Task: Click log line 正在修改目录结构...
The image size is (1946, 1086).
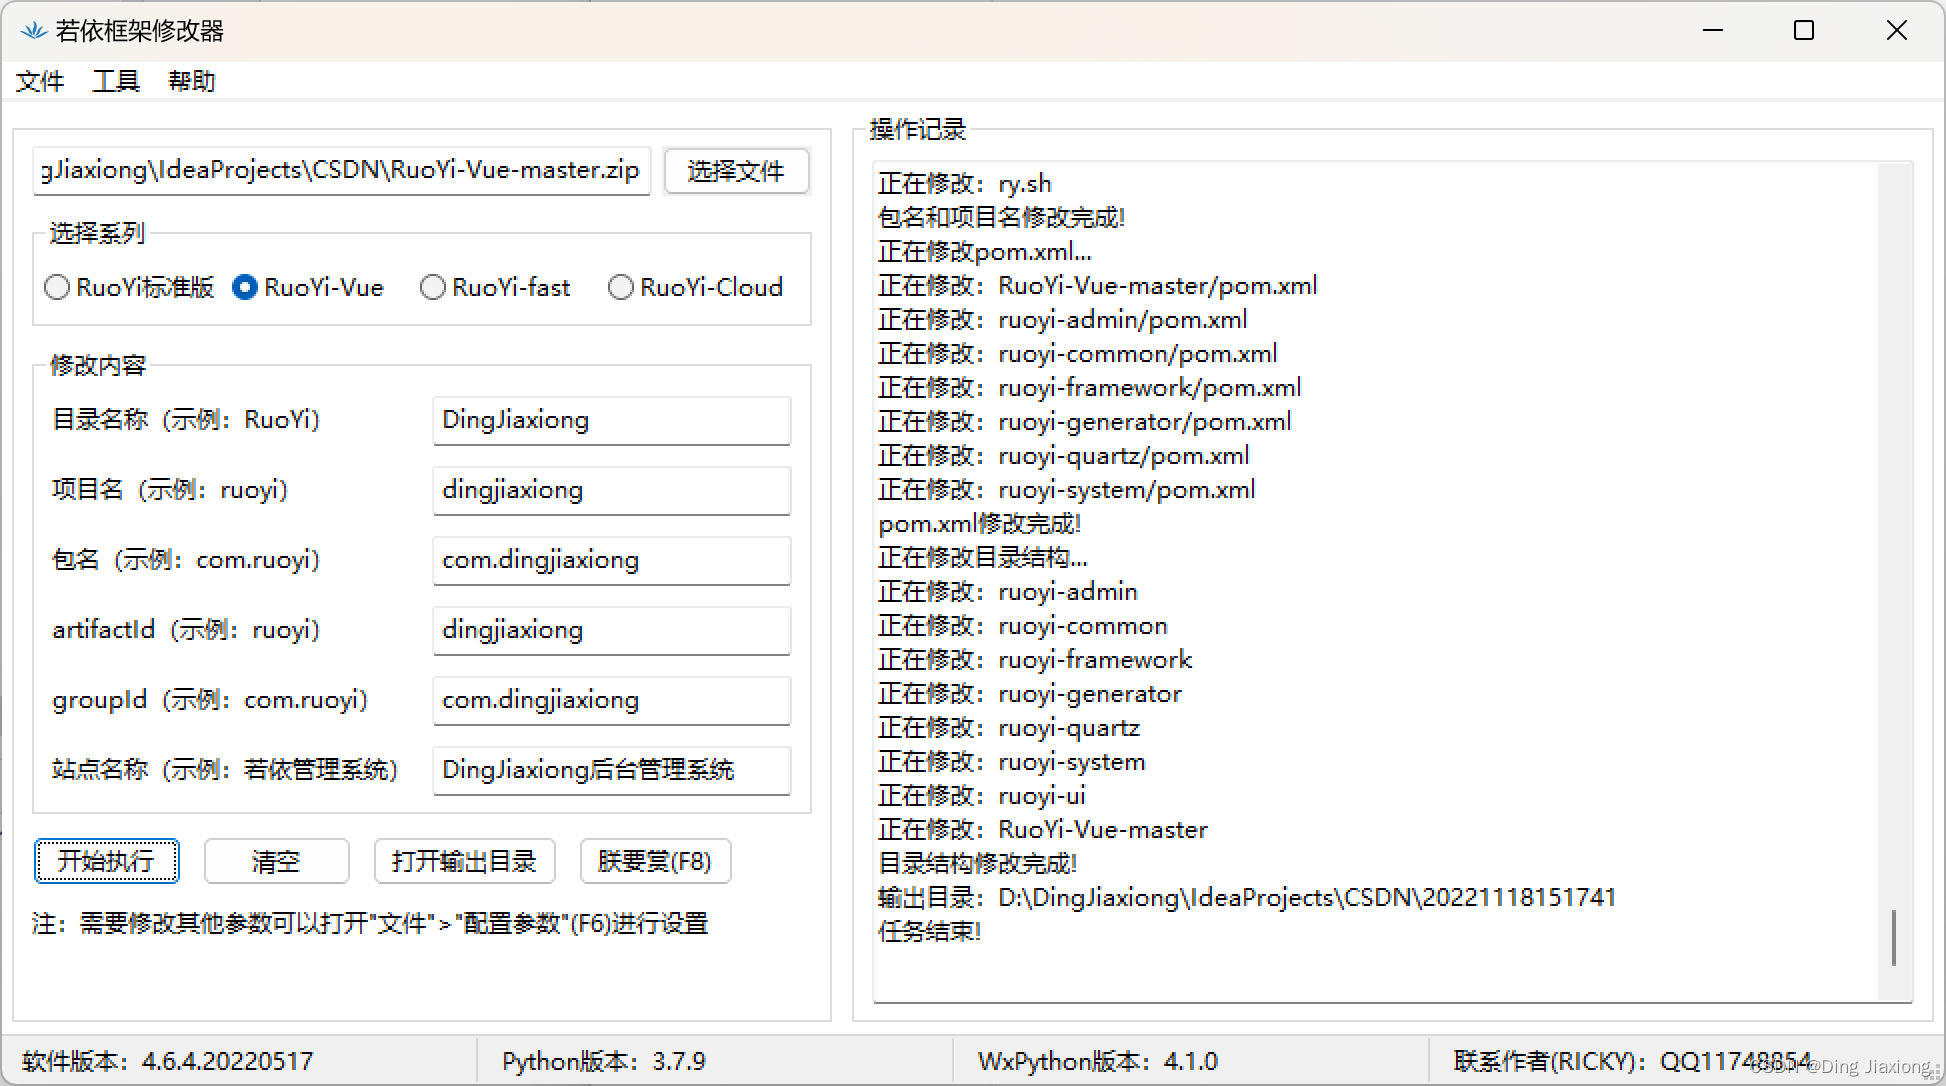Action: click(983, 558)
